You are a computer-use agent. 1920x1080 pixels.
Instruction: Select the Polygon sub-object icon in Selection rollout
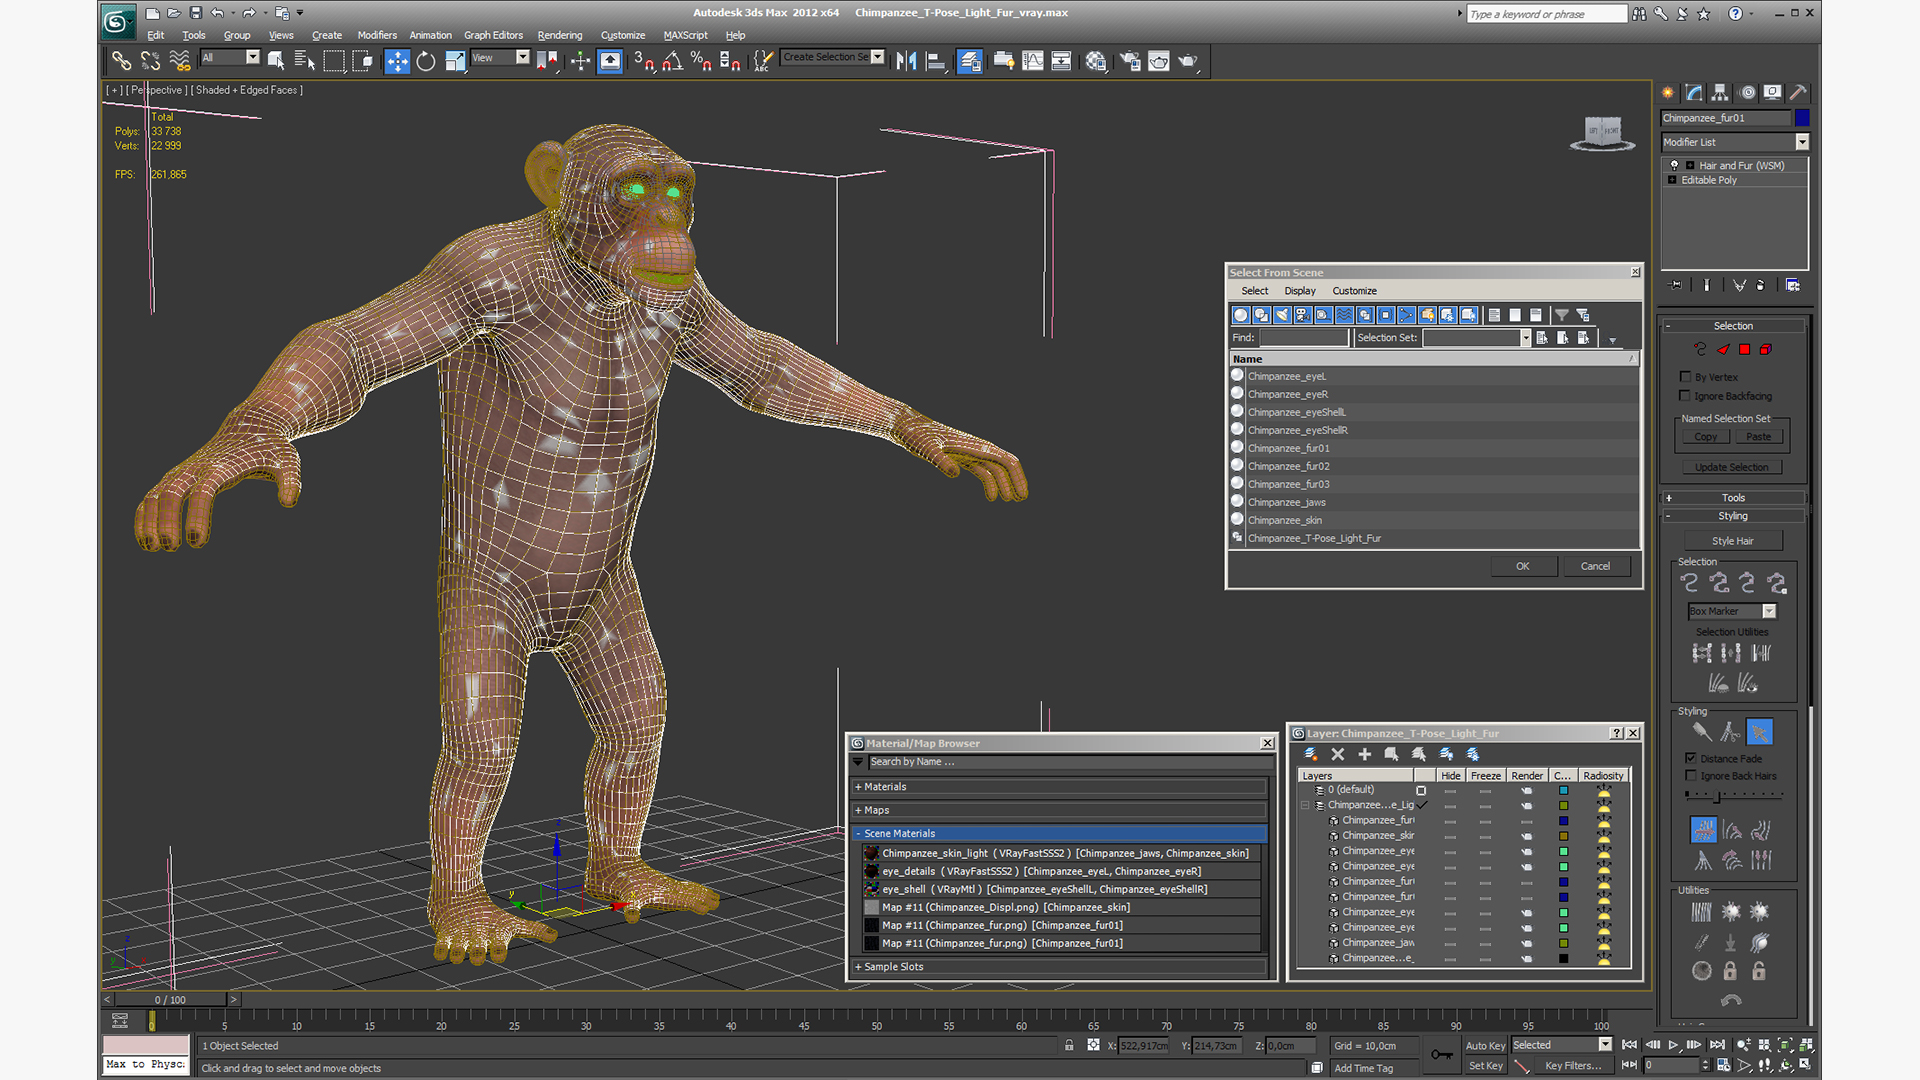1744,349
